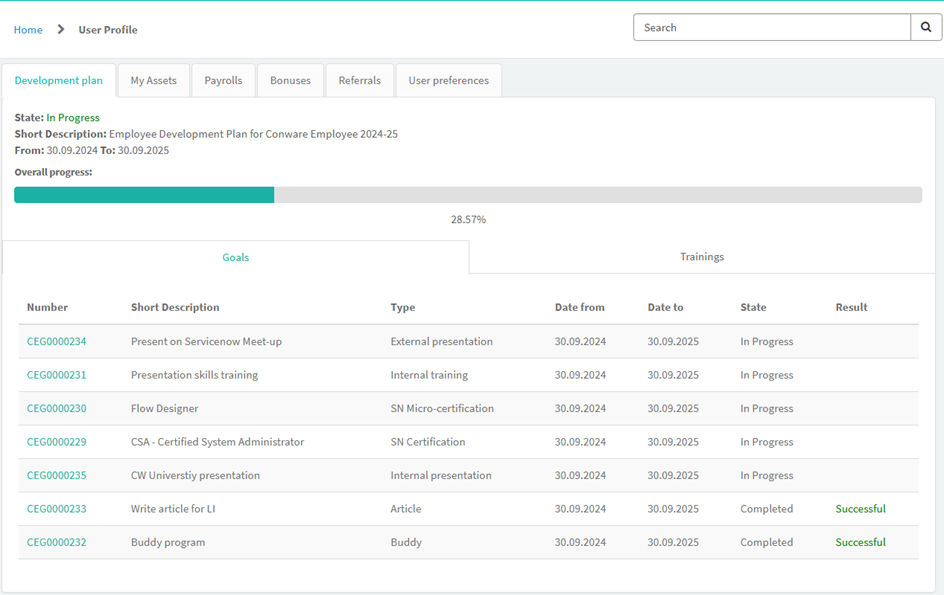
Task: Go to the Referrals tab
Action: [359, 81]
